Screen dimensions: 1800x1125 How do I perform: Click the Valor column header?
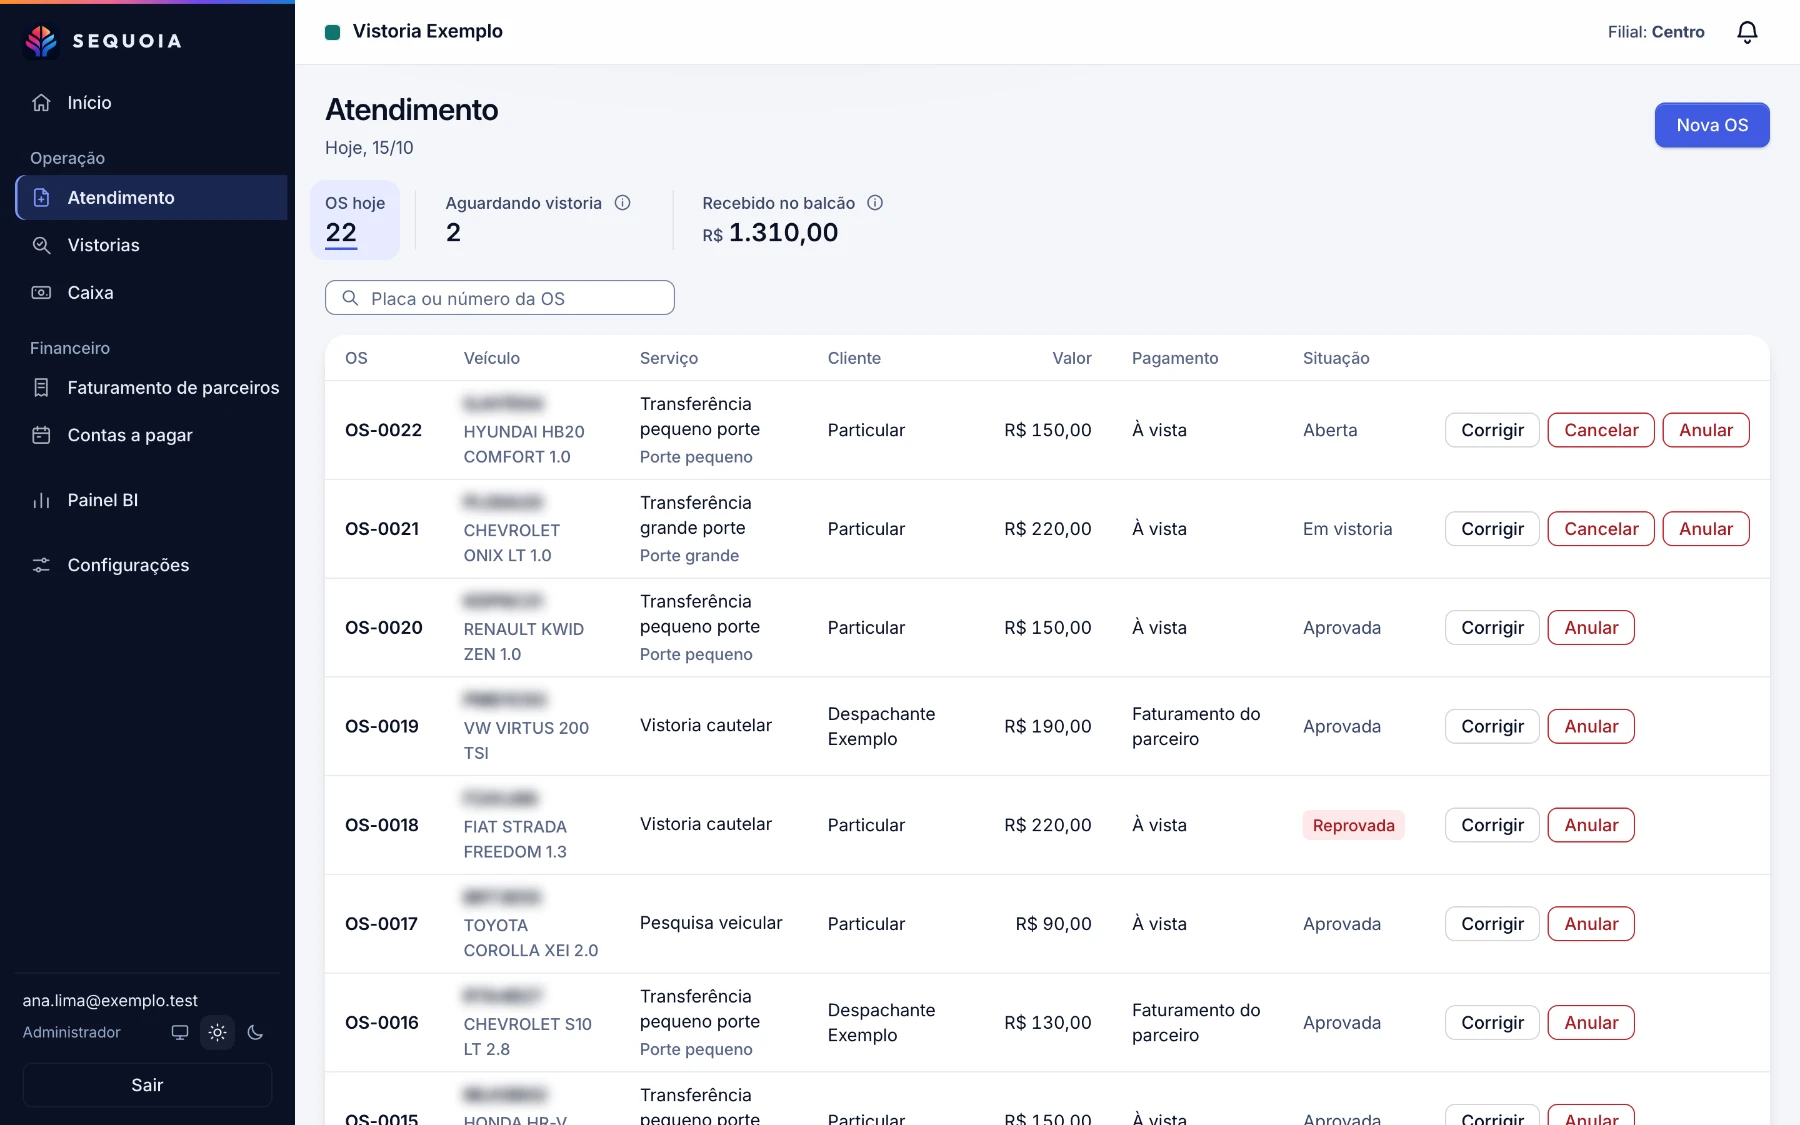(x=1071, y=358)
